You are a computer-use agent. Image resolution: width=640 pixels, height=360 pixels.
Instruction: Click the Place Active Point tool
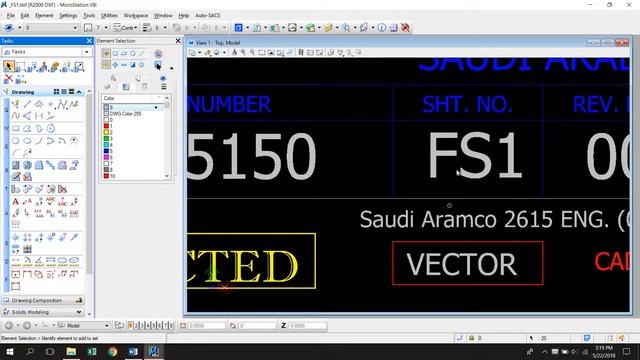(51, 104)
